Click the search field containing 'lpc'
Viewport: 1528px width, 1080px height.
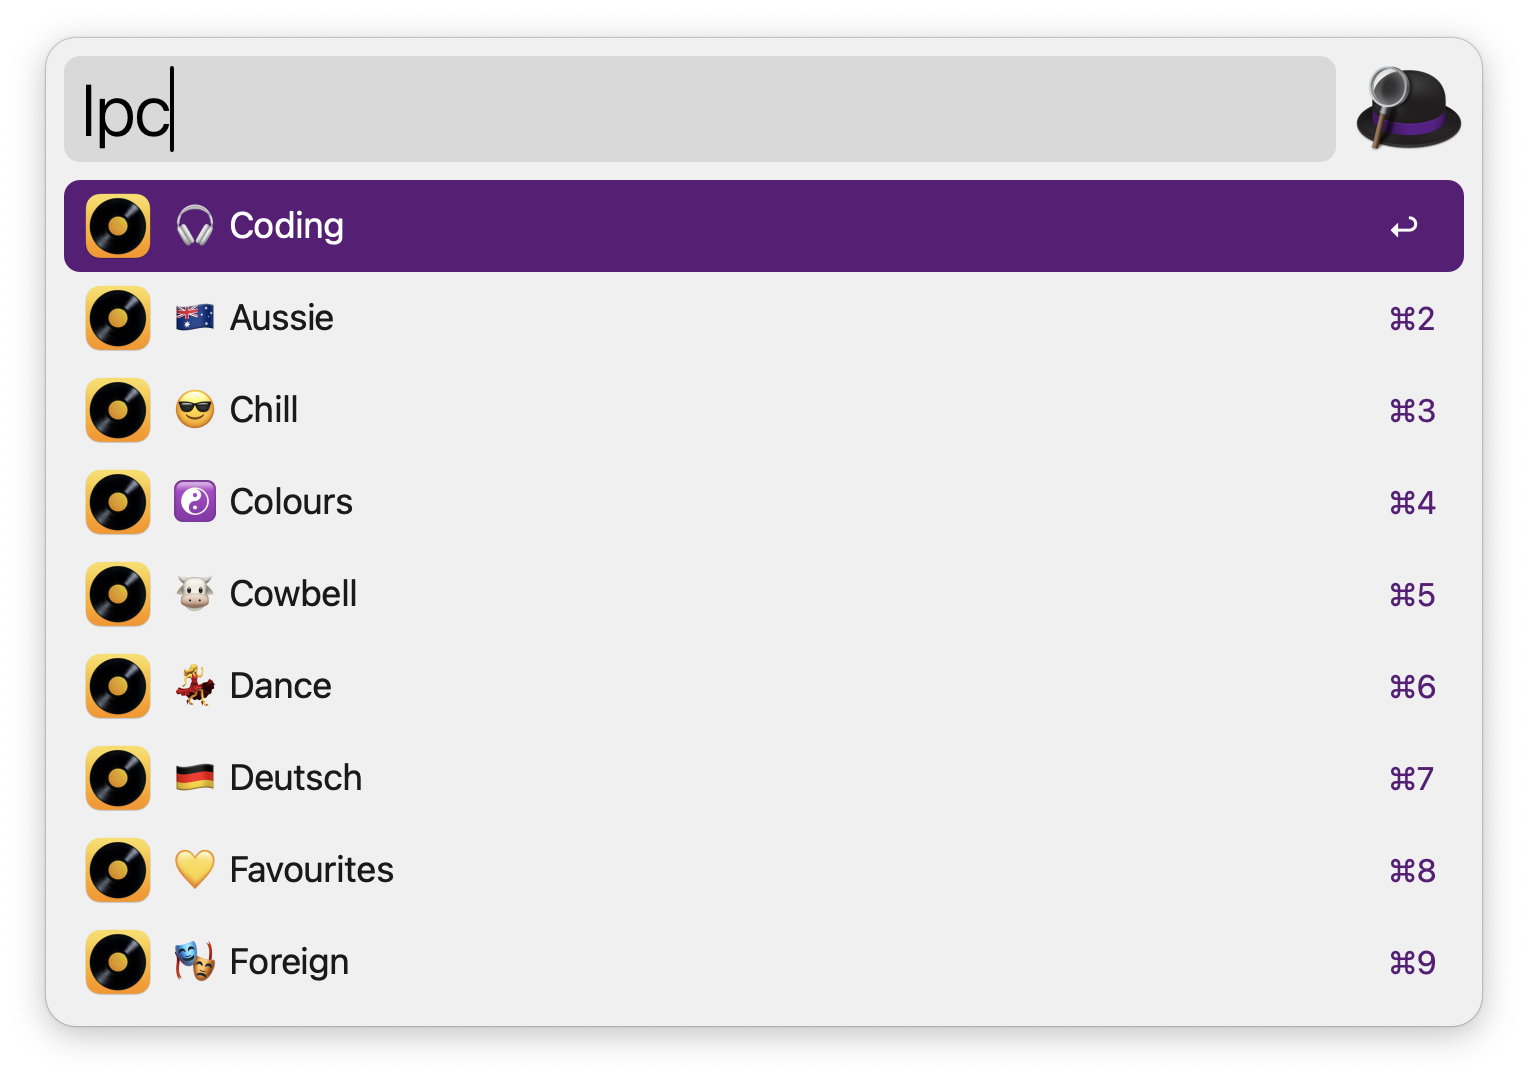(x=700, y=110)
